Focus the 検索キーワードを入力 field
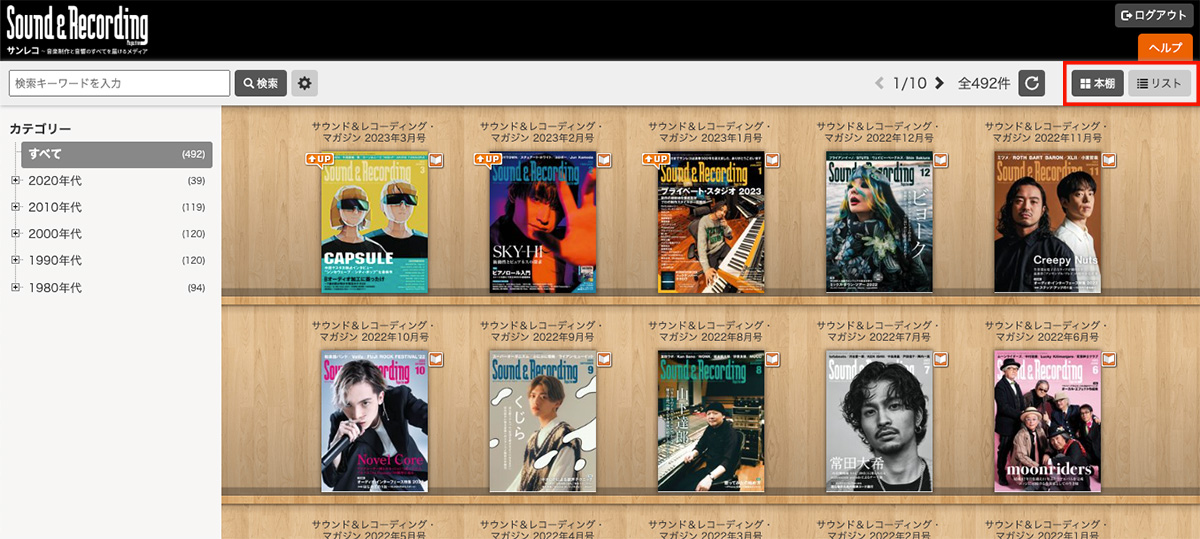This screenshot has width=1200, height=539. coord(120,83)
